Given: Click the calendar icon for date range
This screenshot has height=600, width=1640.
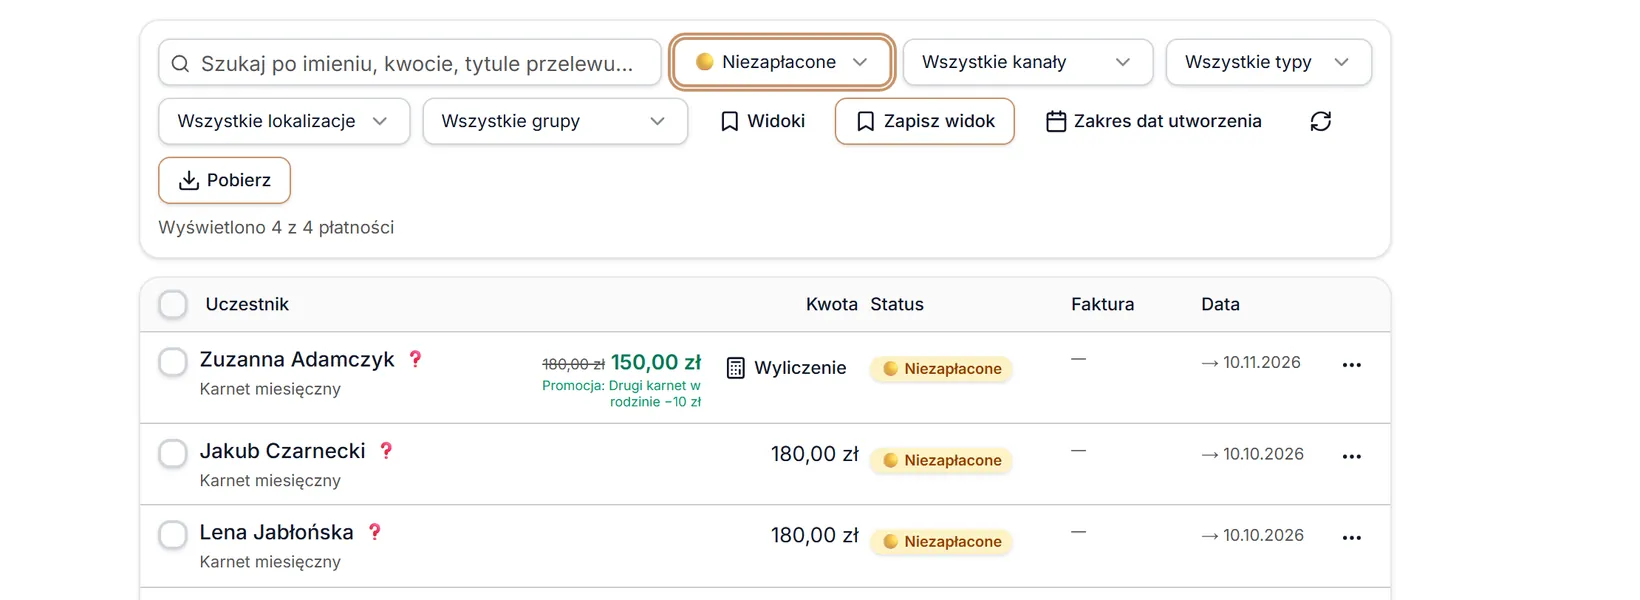Looking at the screenshot, I should [1056, 121].
